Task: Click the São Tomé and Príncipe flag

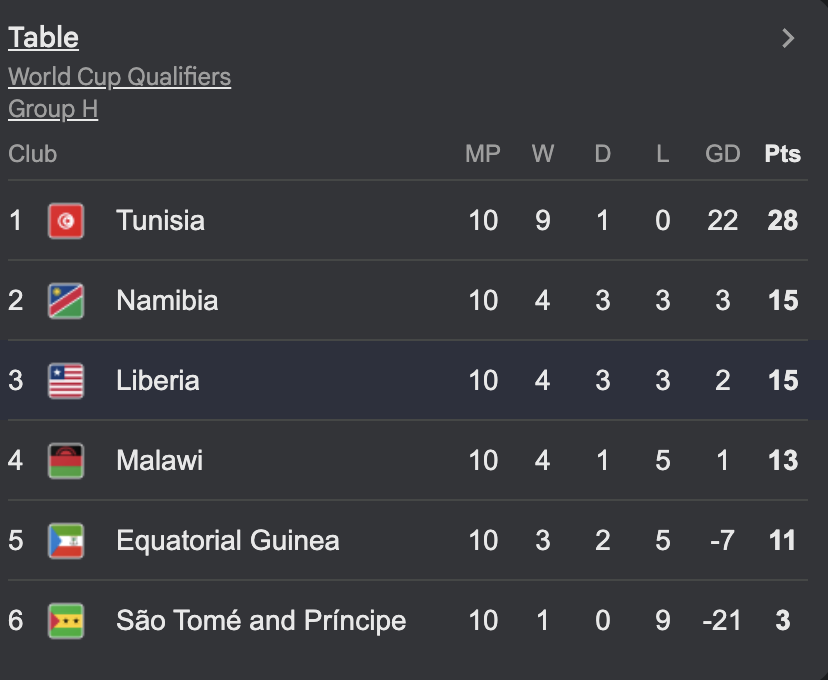Action: click(66, 621)
